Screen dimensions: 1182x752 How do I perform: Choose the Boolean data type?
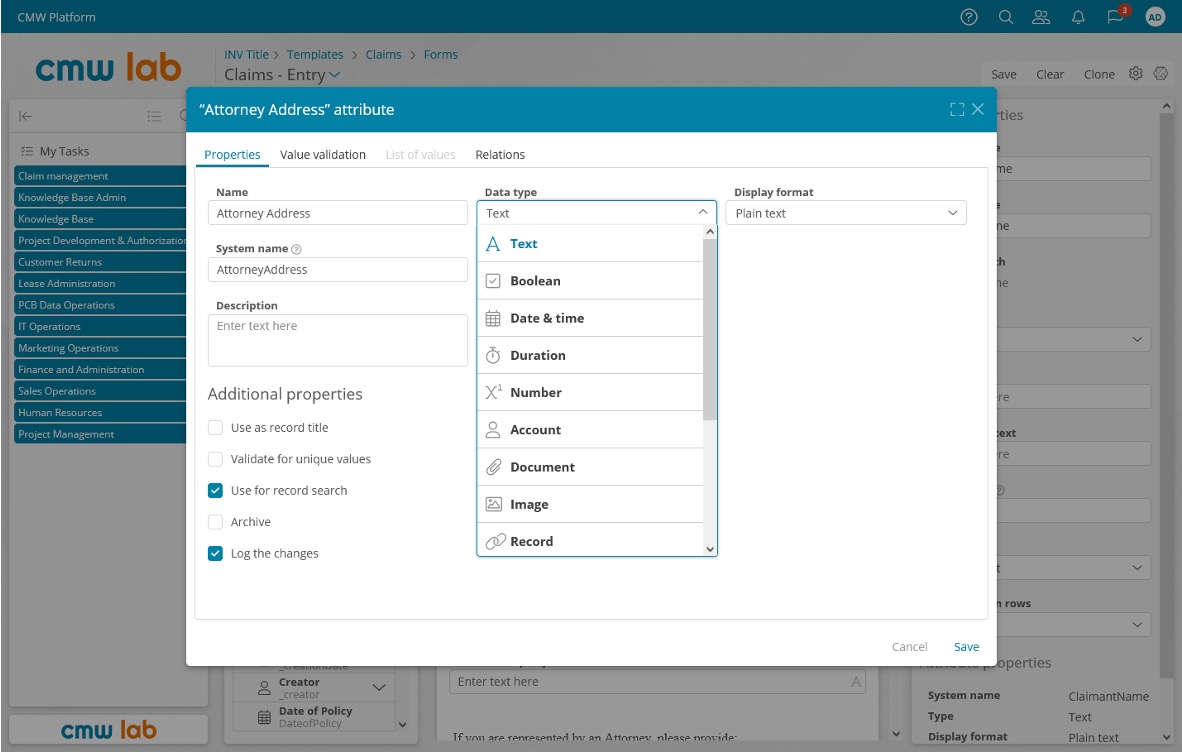click(x=590, y=281)
